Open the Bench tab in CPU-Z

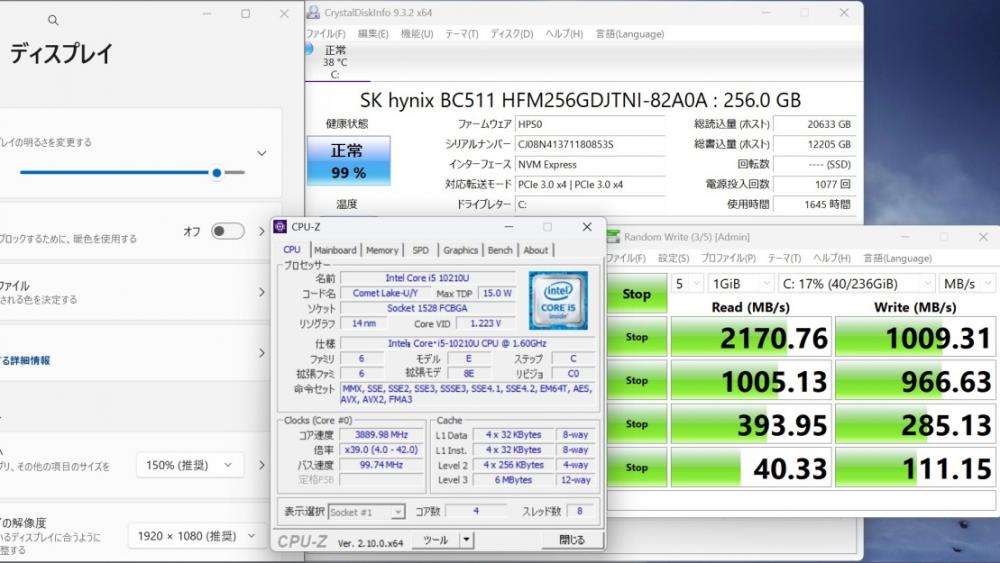(x=500, y=250)
